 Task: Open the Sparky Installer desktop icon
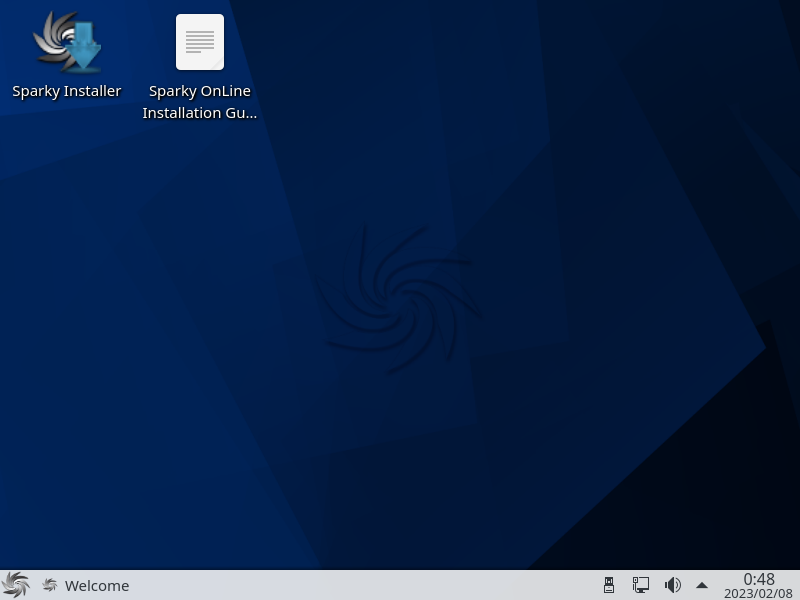[67, 41]
